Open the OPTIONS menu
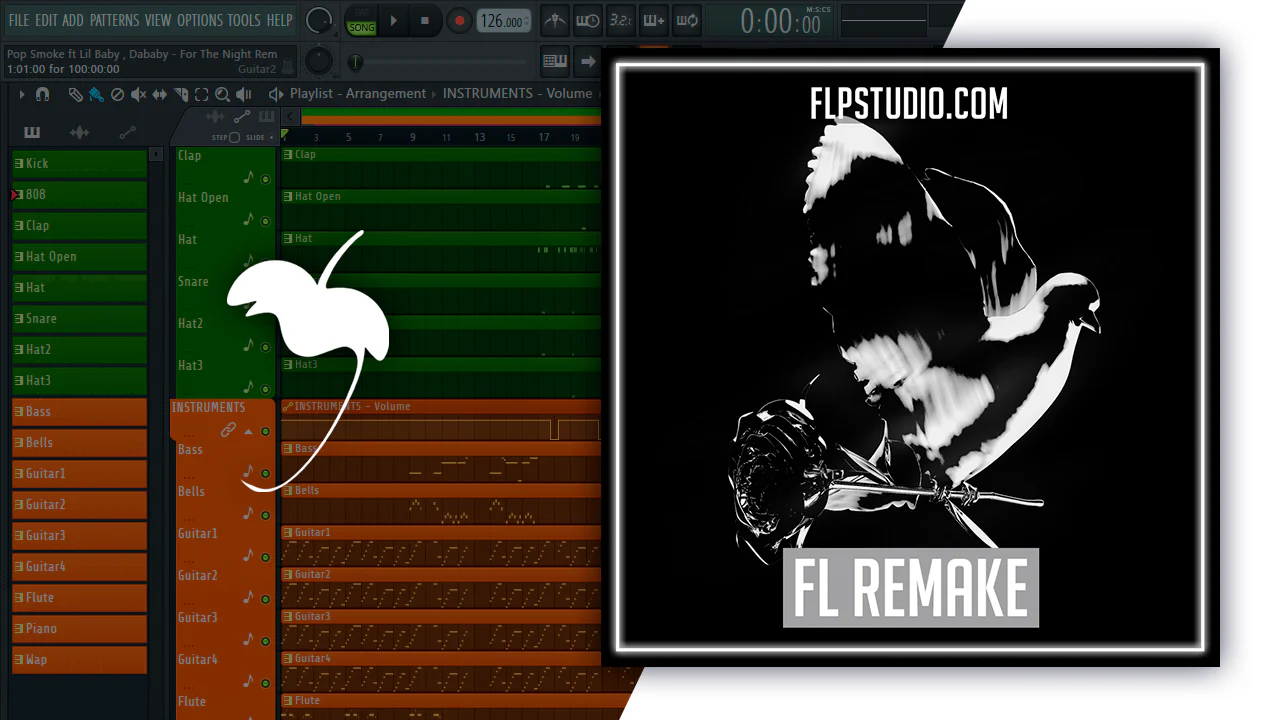The image size is (1280, 720). (x=200, y=20)
